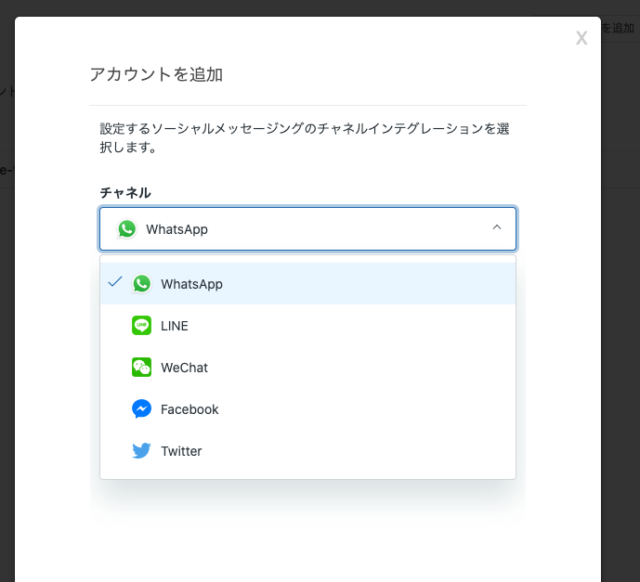The image size is (640, 582).
Task: Collapse the channel dropdown with the chevron
Action: [x=497, y=227]
